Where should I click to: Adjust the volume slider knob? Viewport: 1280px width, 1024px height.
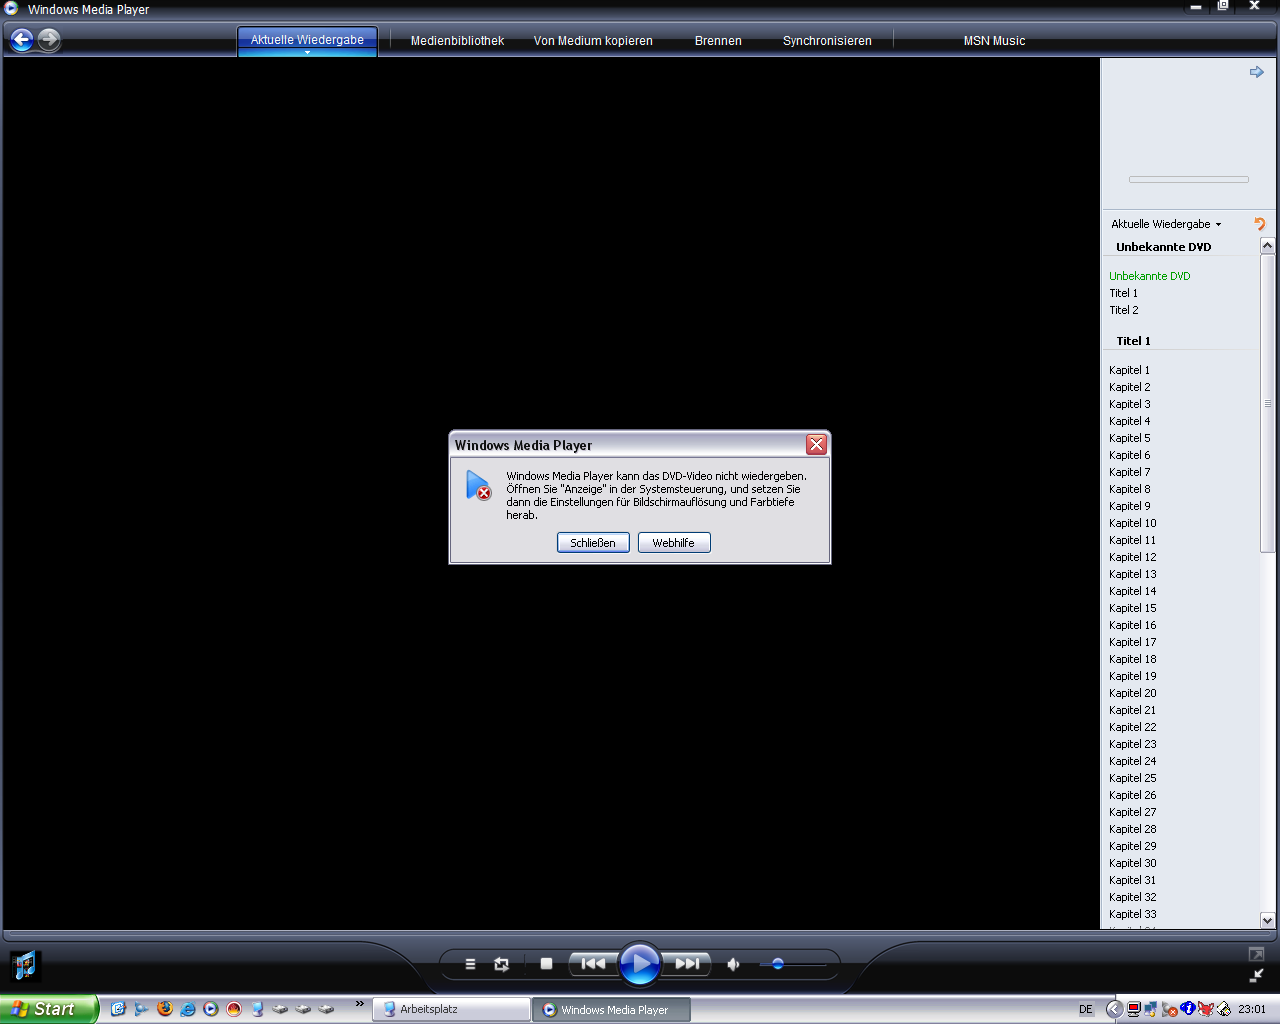(x=778, y=964)
